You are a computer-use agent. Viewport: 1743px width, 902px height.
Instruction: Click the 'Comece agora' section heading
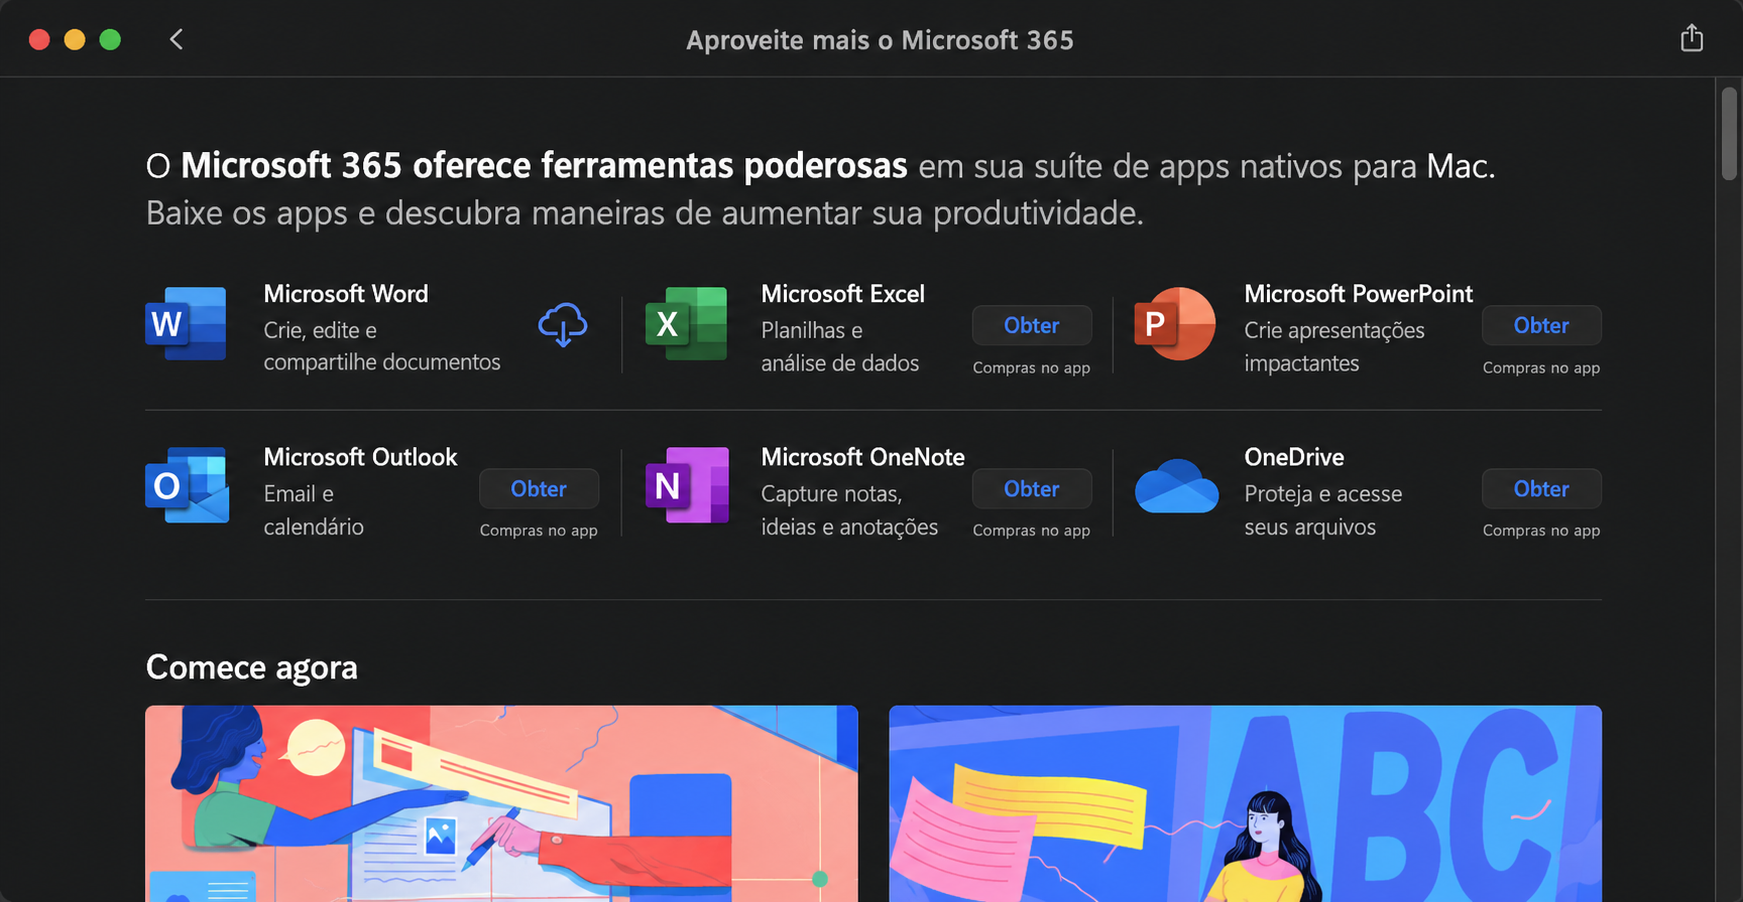(251, 667)
